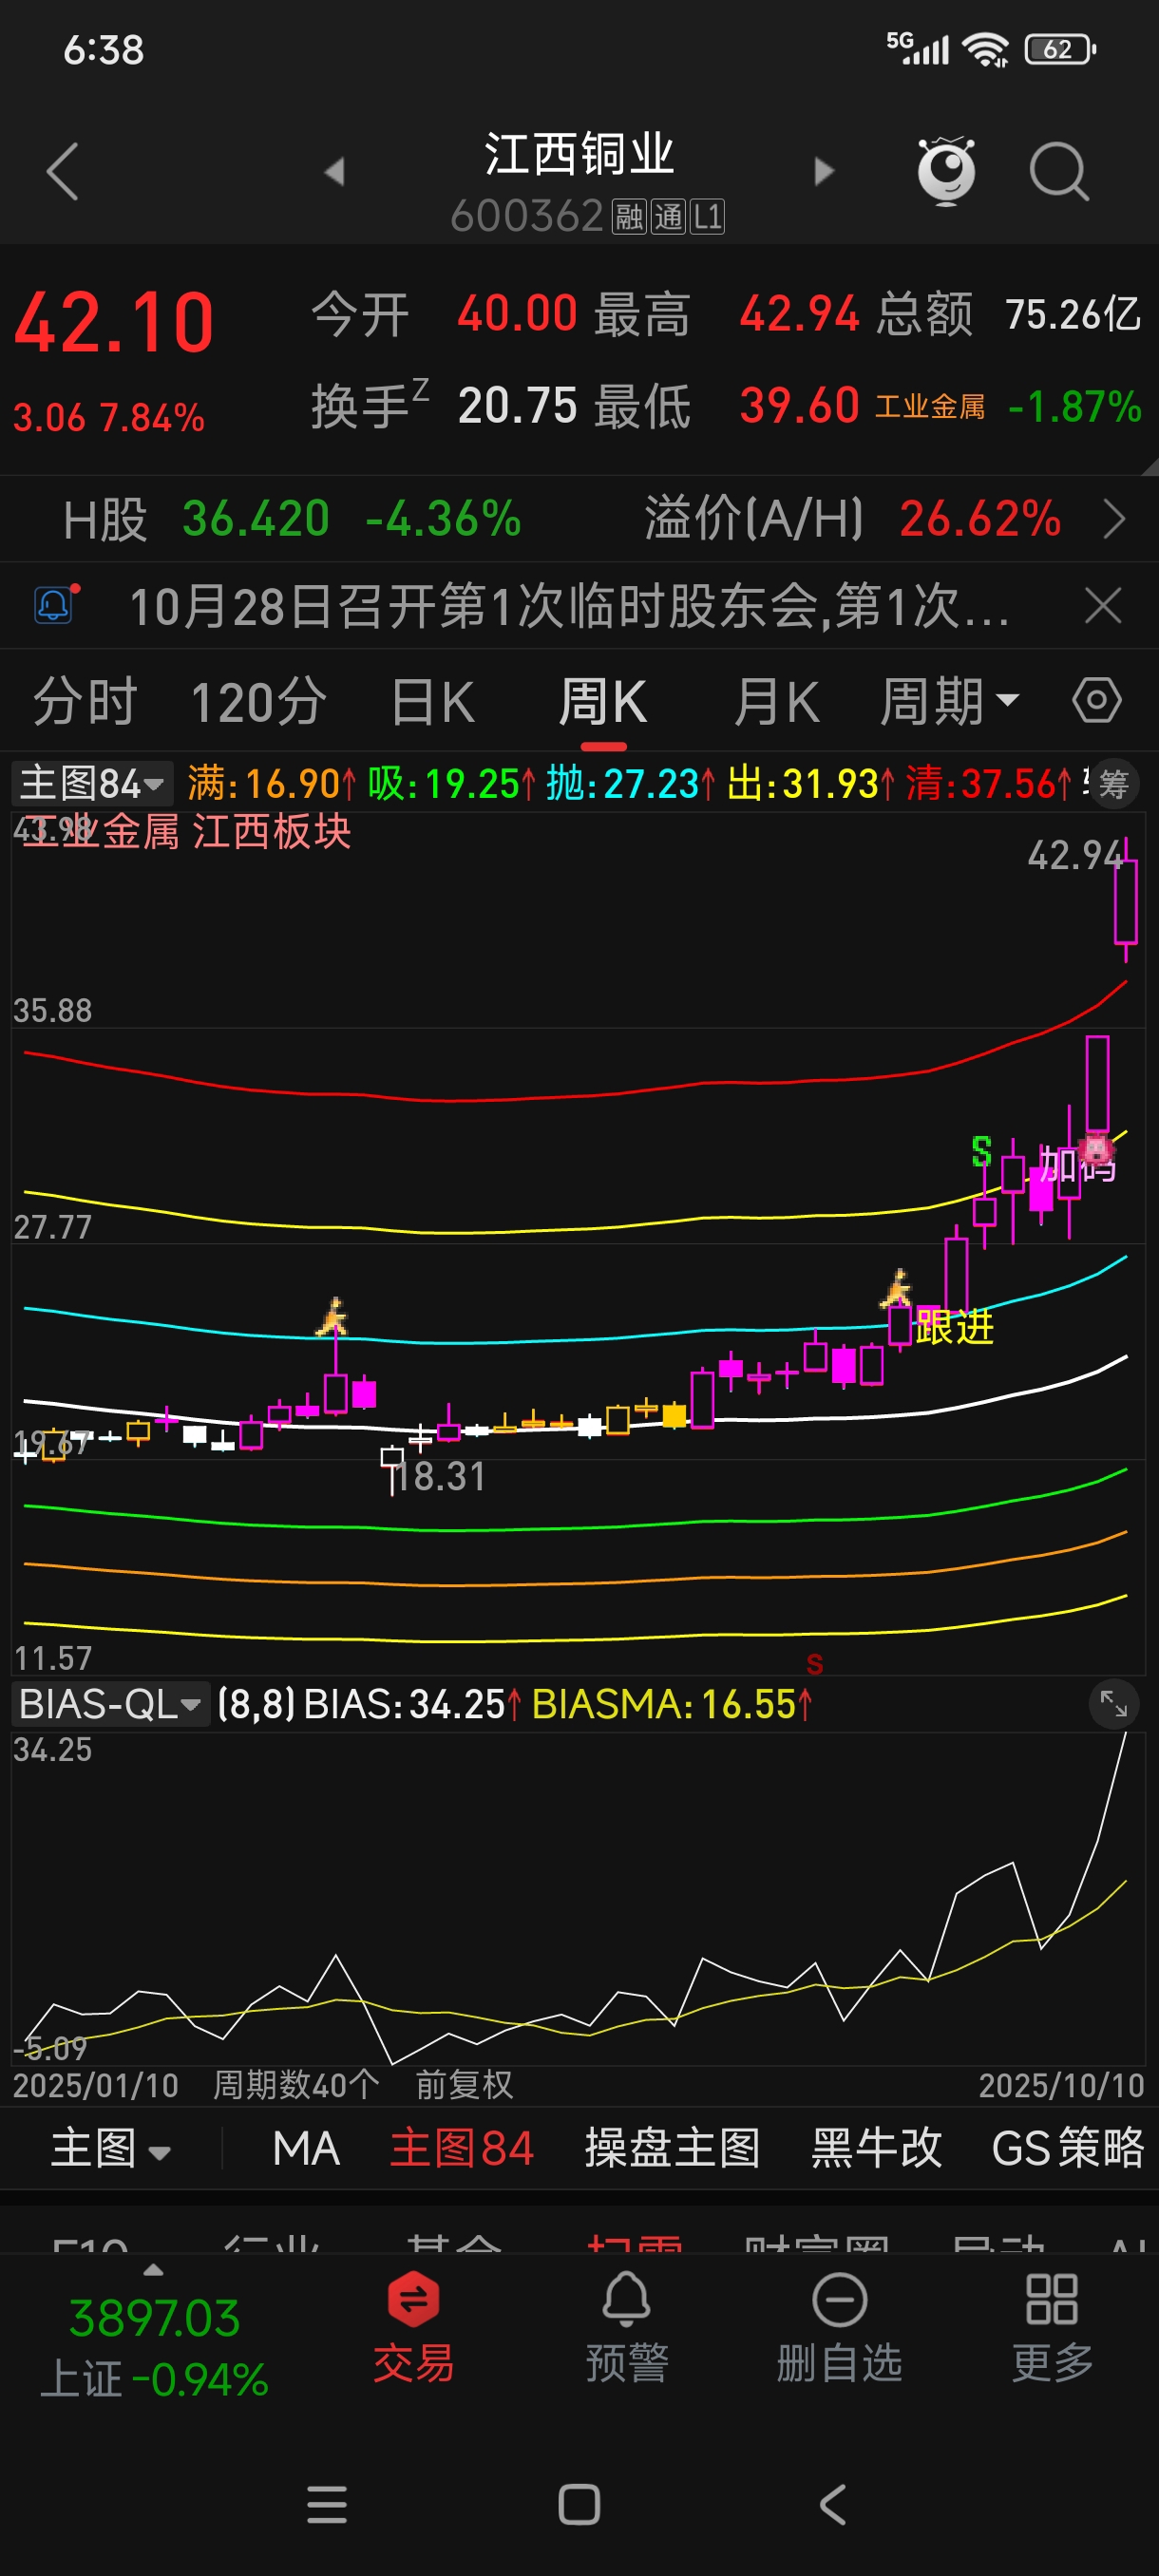Switch to the next stock with right triangle
The width and height of the screenshot is (1159, 2576).
(823, 171)
